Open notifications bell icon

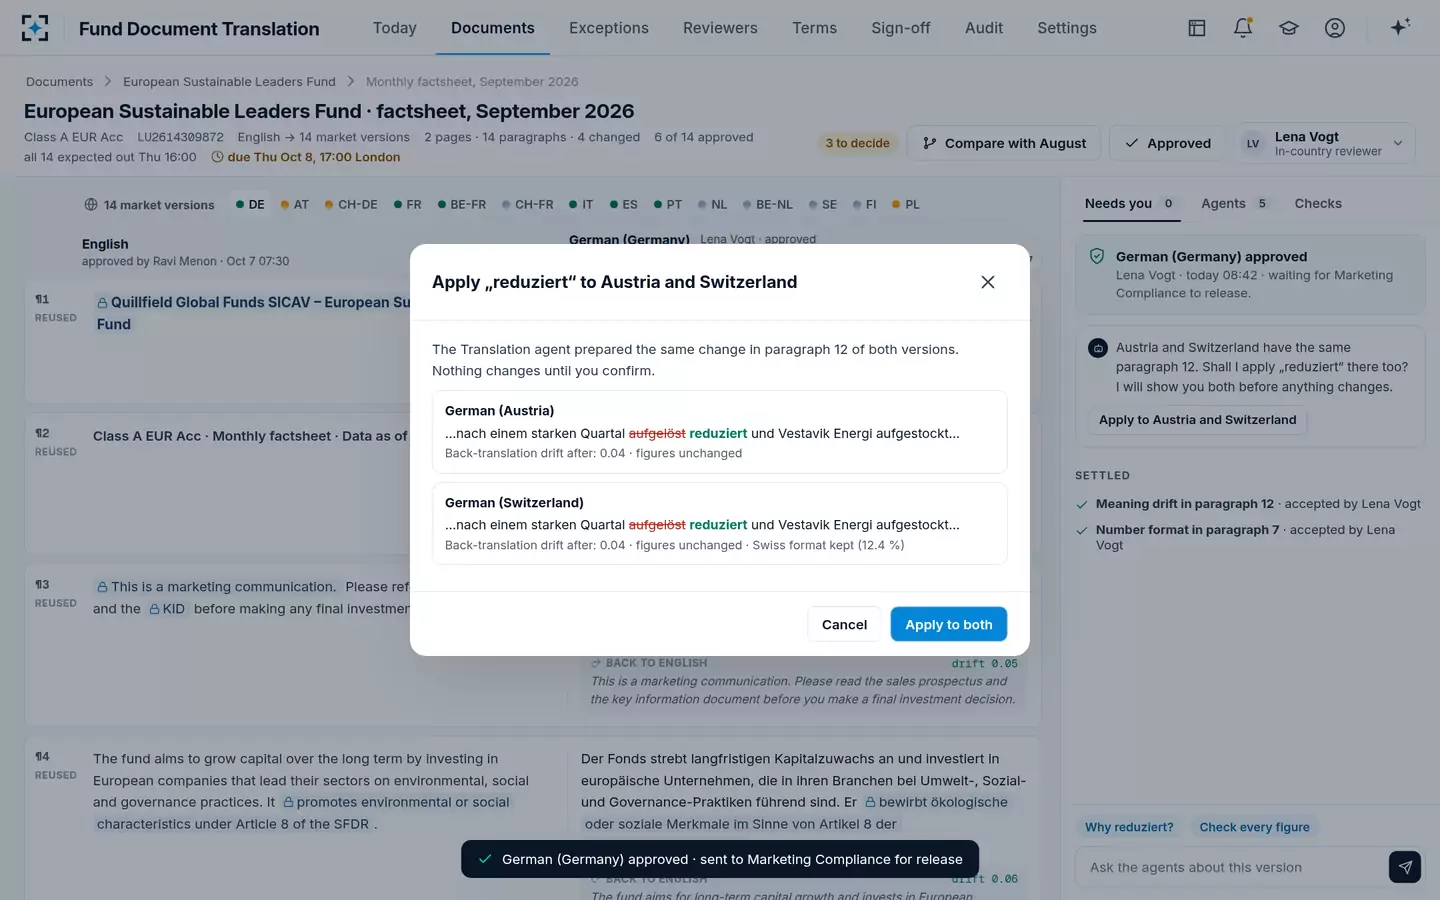(1243, 28)
